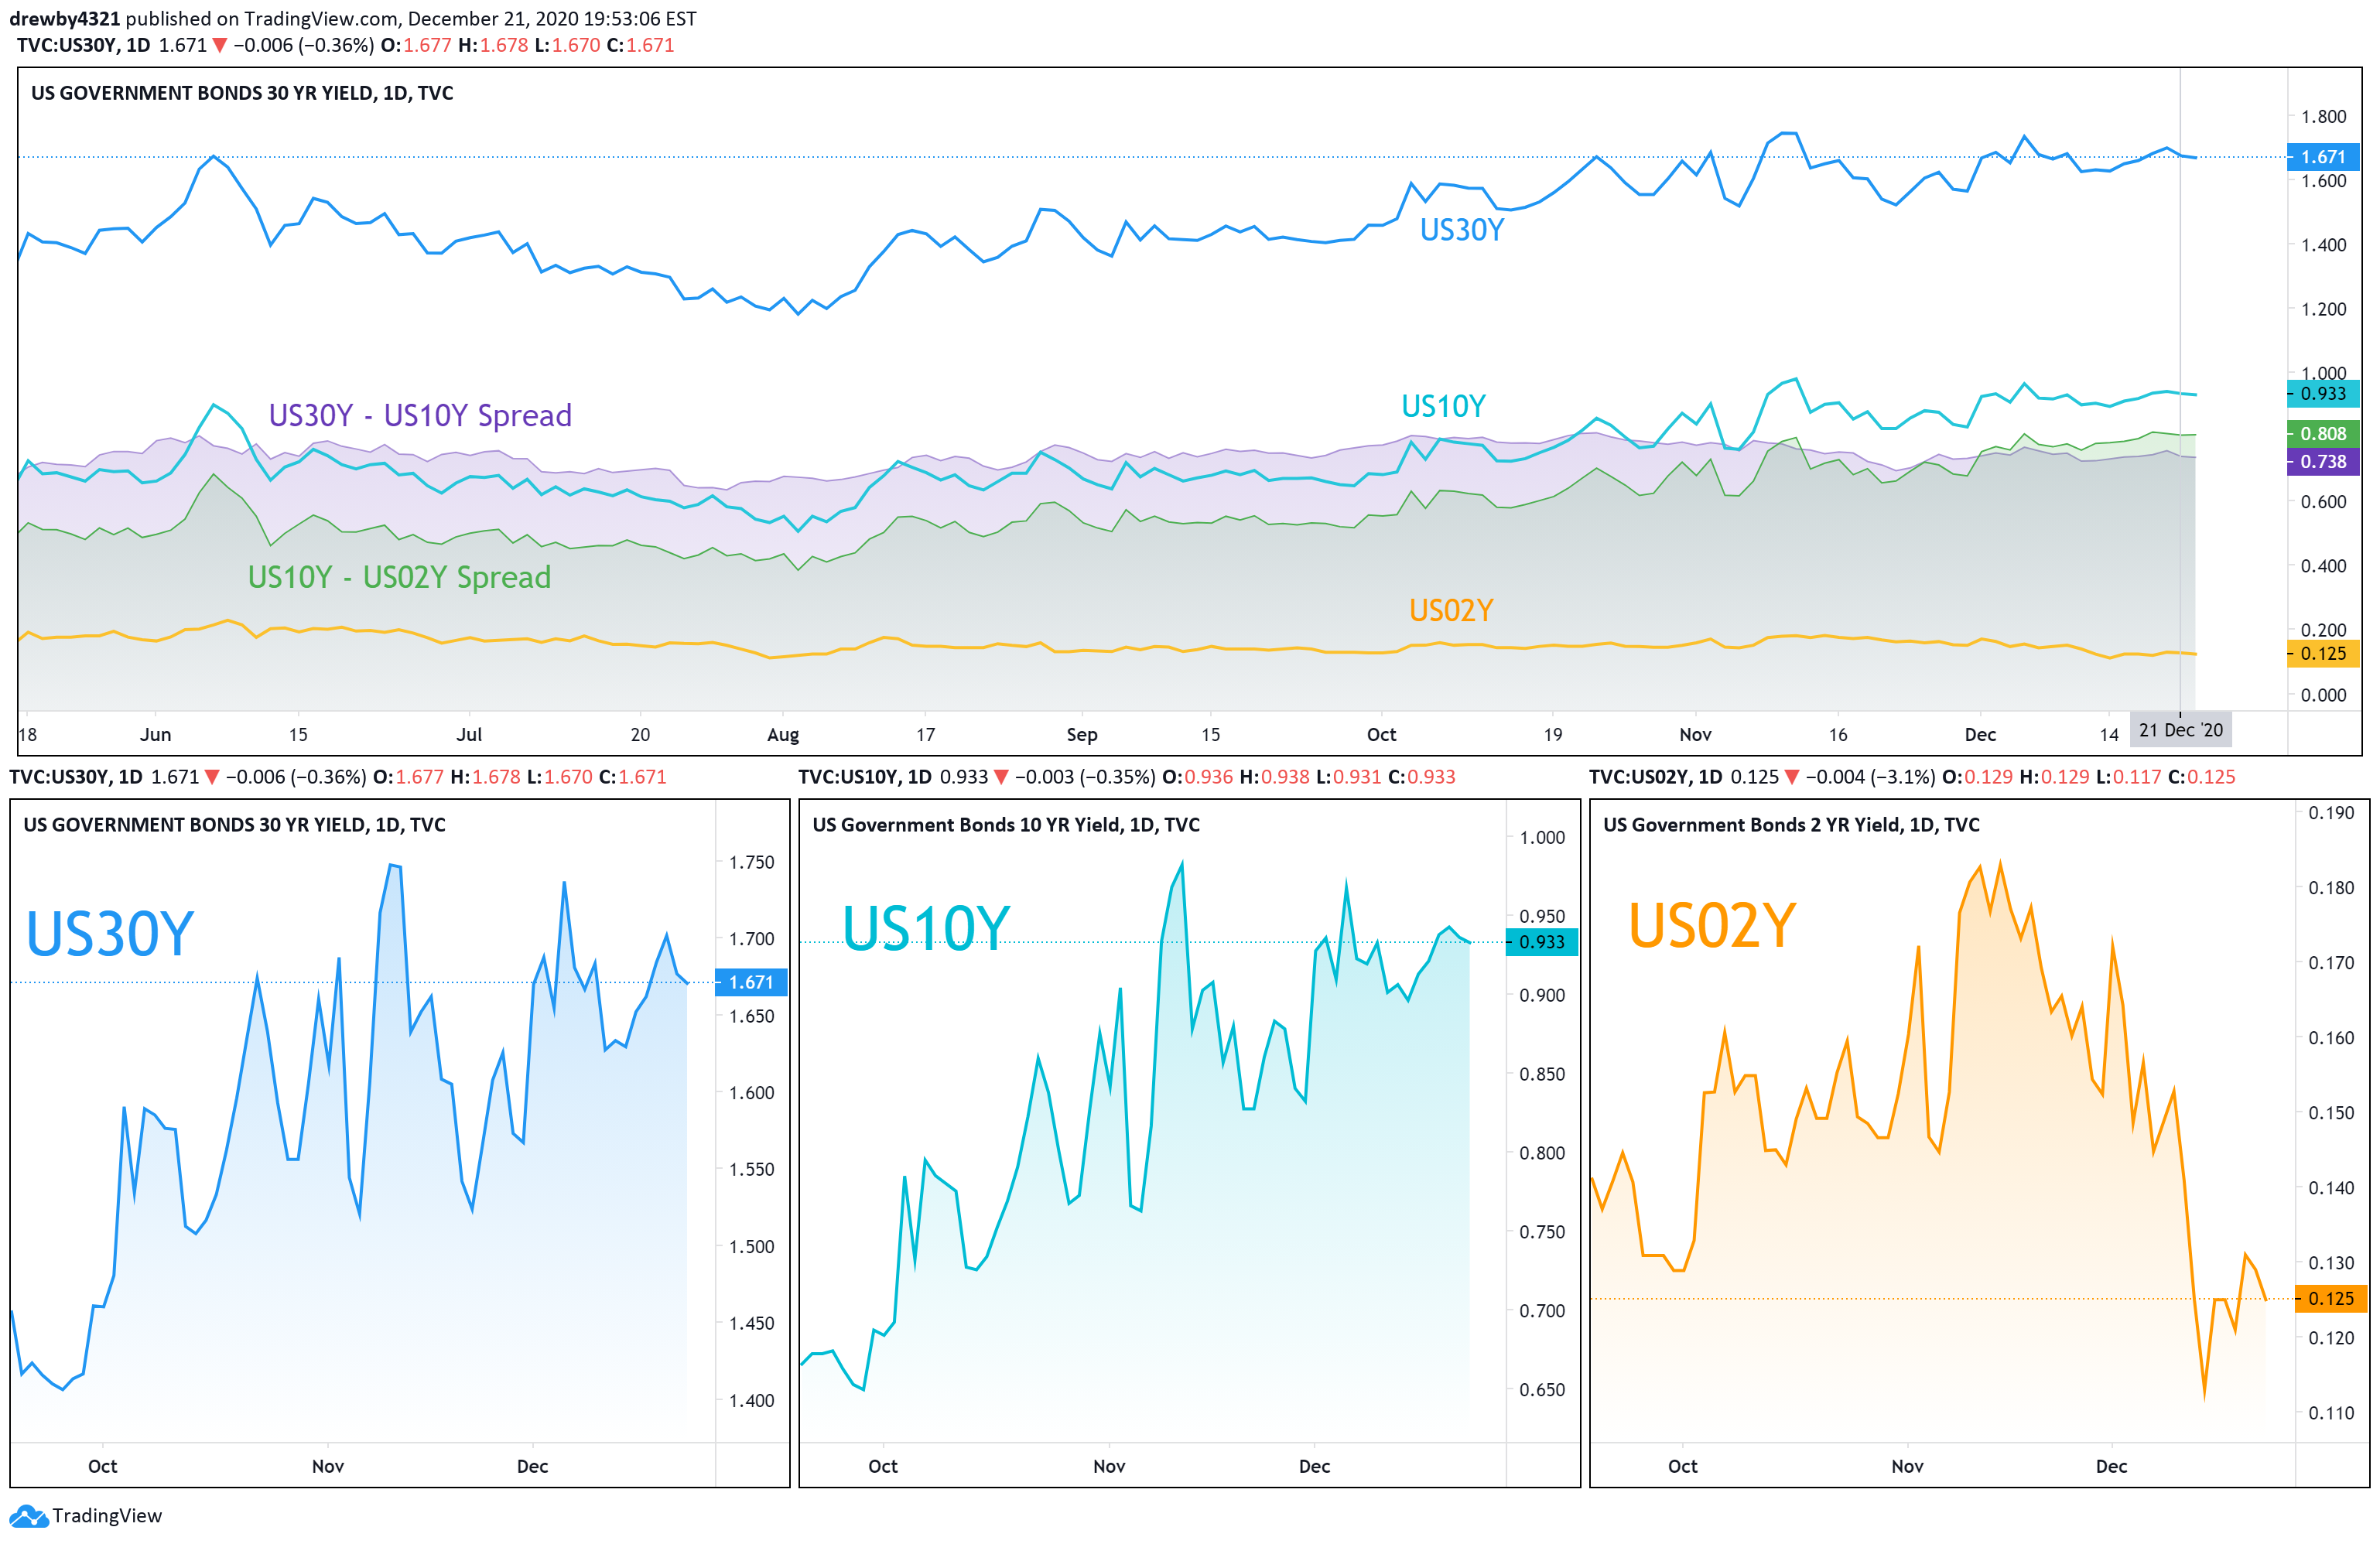Click the purple 0.738 spread value label

click(x=2323, y=462)
